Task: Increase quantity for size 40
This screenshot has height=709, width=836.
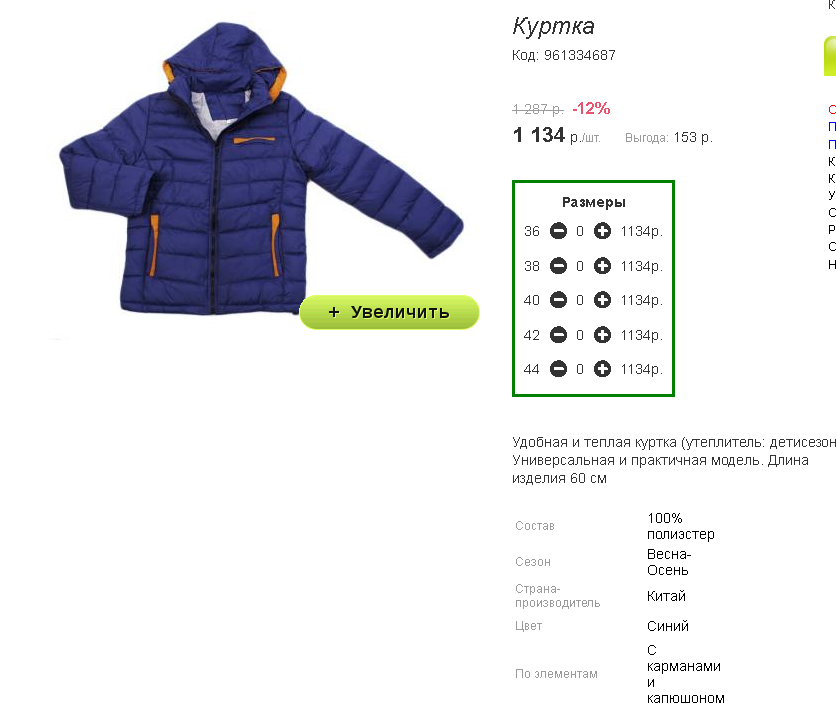Action: click(602, 300)
